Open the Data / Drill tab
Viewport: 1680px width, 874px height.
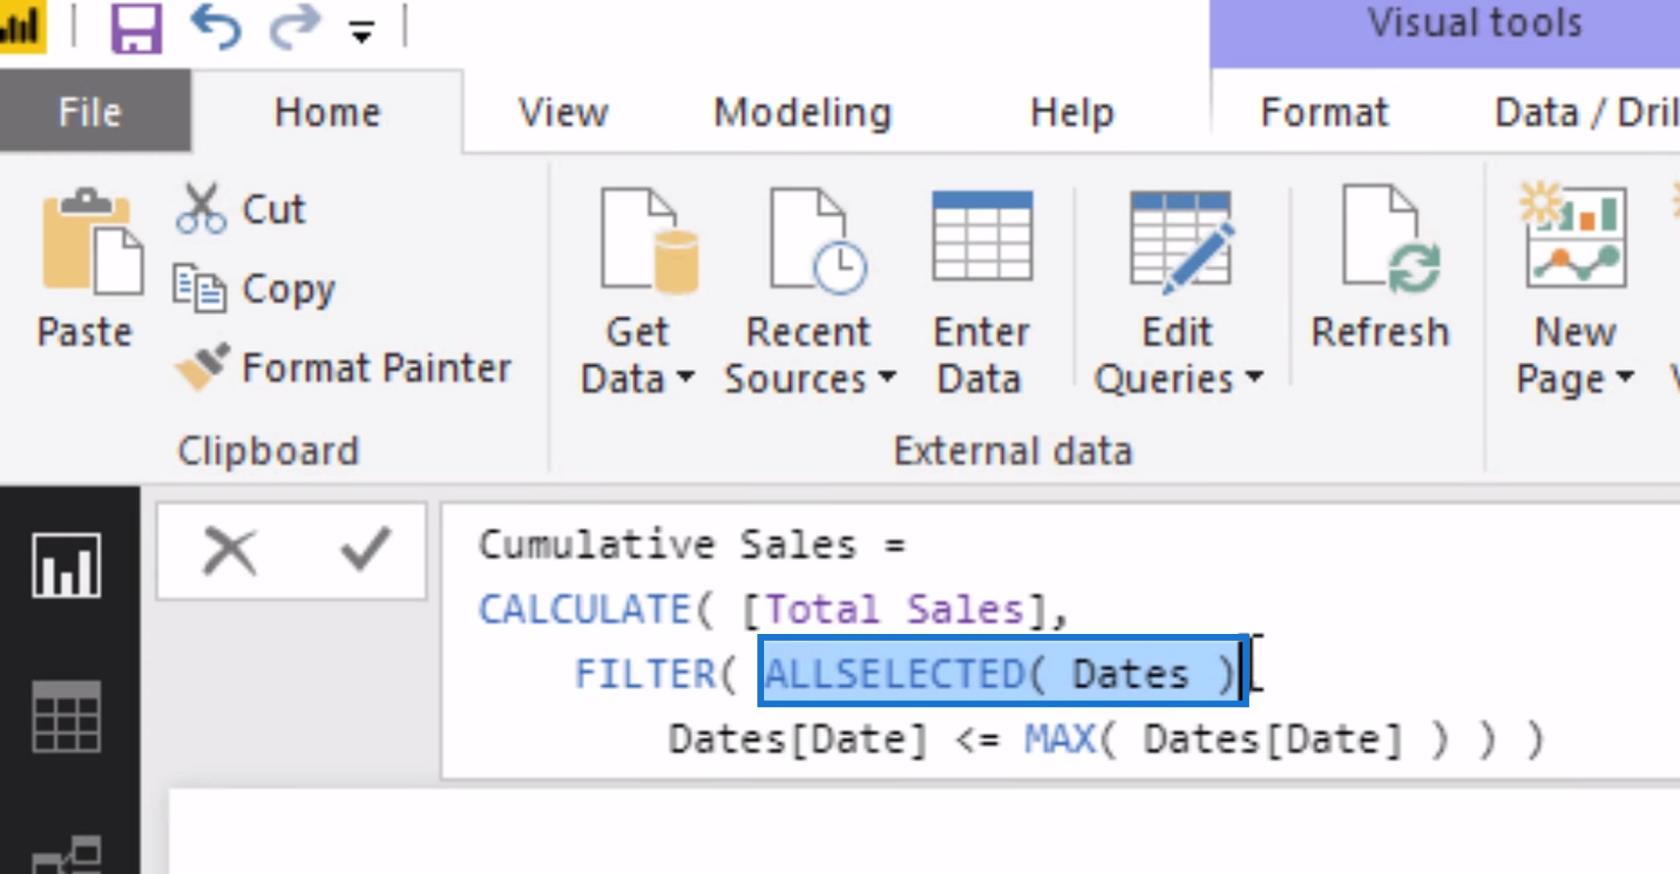pyautogui.click(x=1586, y=112)
